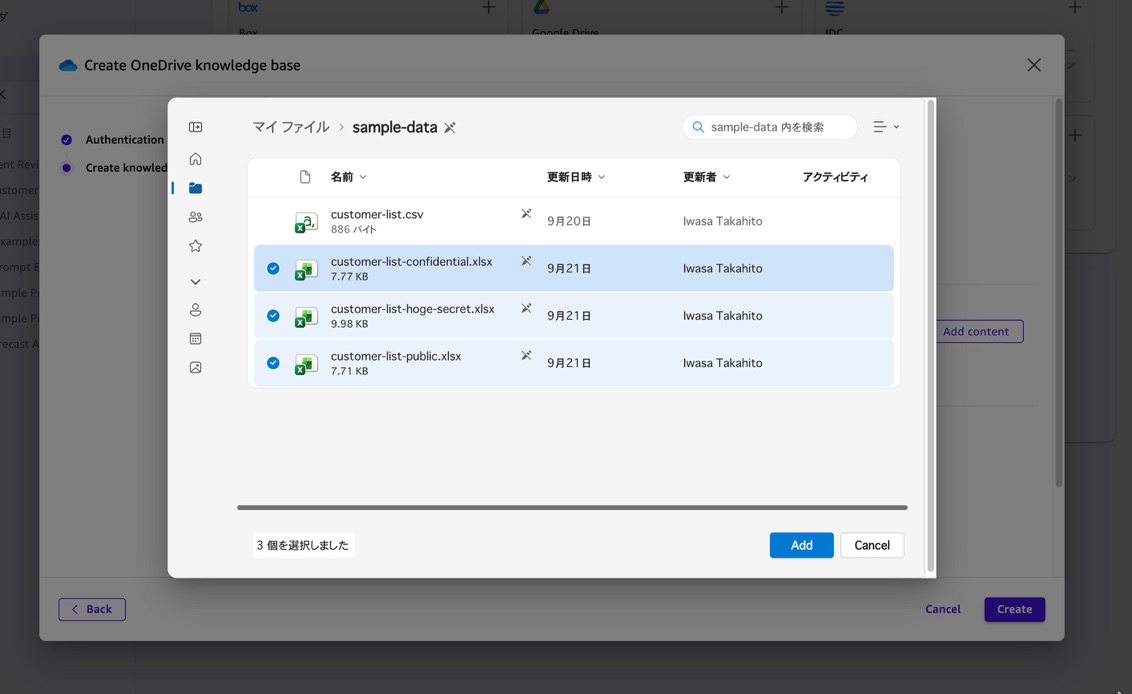Viewport: 1132px width, 694px height.
Task: Go to マイ ファイル breadcrumb
Action: [x=290, y=127]
